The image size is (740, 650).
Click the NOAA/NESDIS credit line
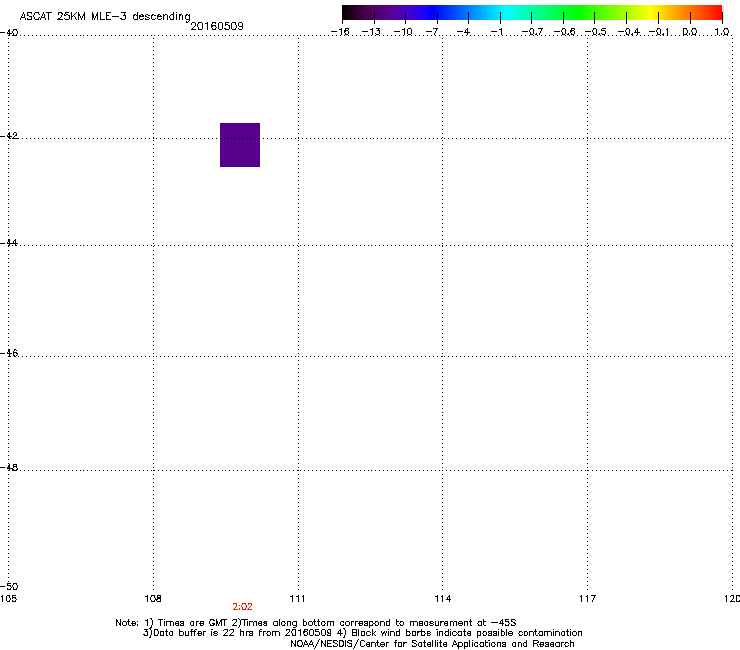432,643
